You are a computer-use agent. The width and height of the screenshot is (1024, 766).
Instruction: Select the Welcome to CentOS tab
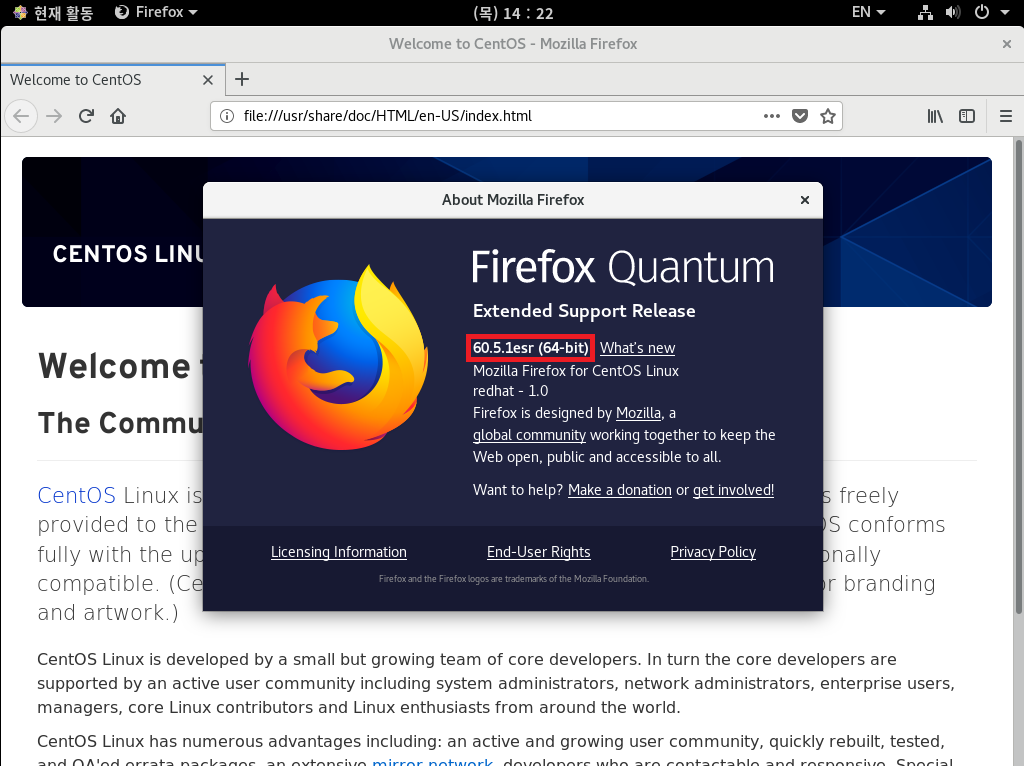[113, 80]
